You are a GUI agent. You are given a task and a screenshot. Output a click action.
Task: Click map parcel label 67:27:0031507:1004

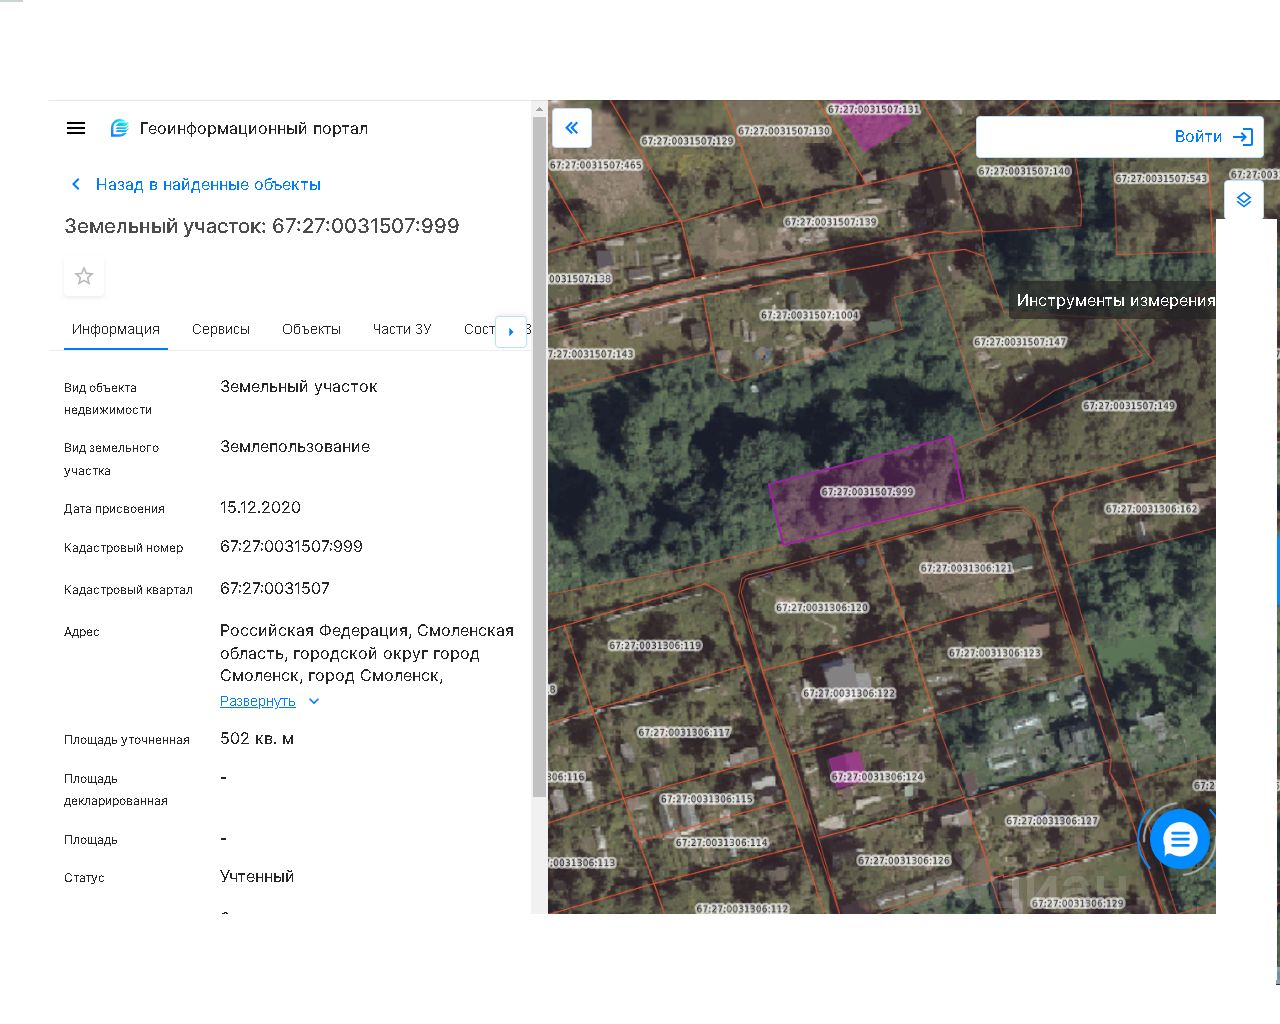809,315
